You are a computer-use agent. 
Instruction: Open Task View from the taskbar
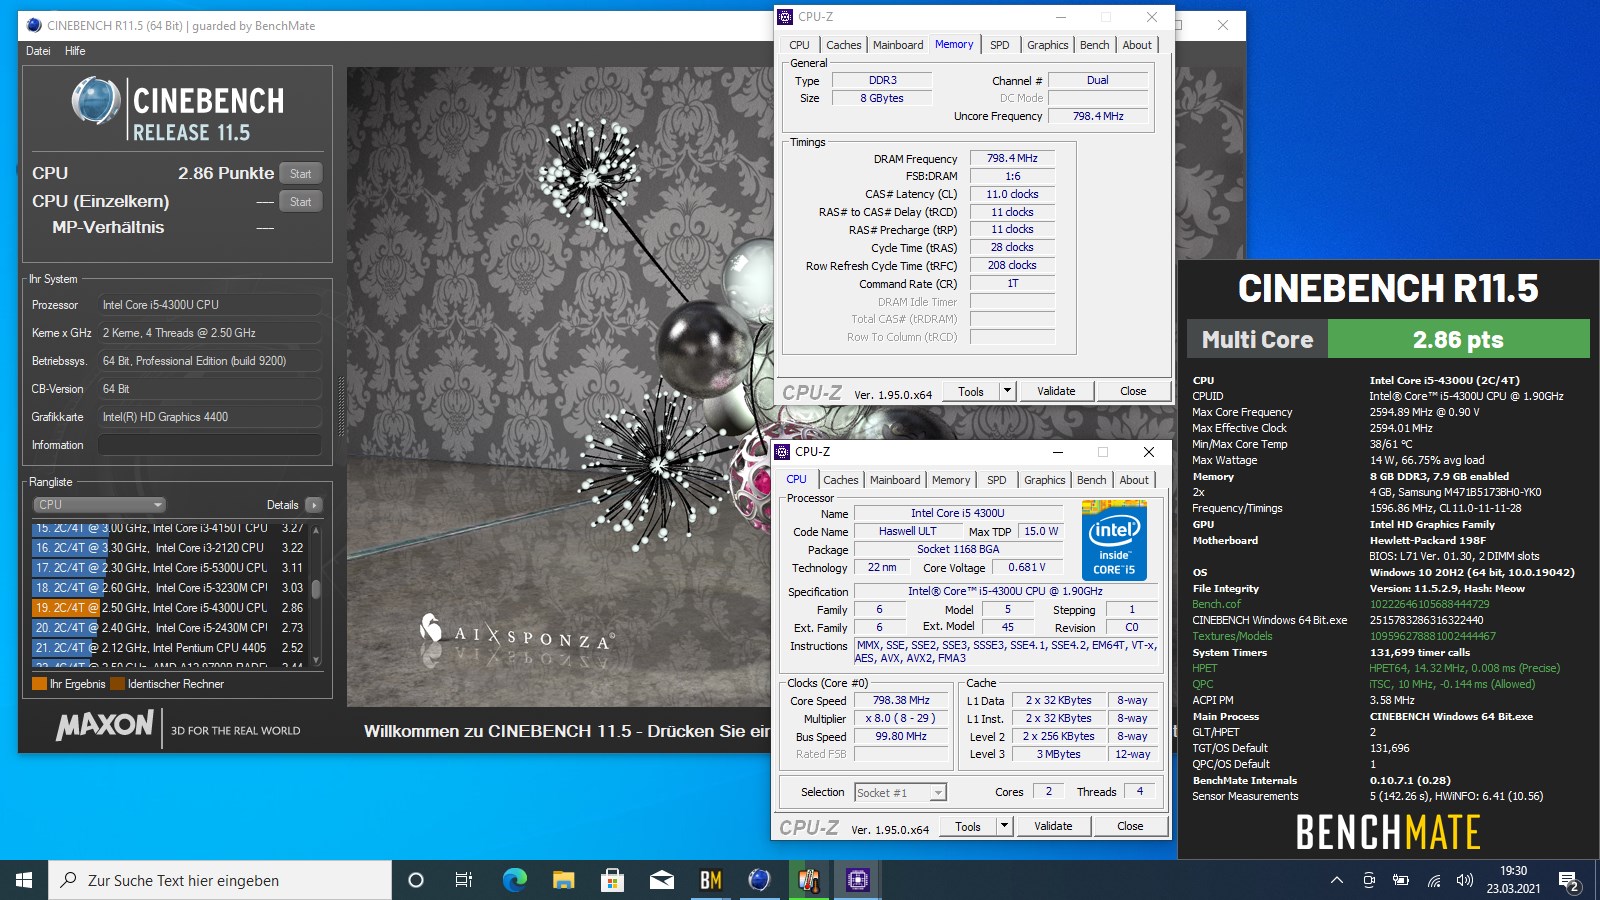point(464,880)
